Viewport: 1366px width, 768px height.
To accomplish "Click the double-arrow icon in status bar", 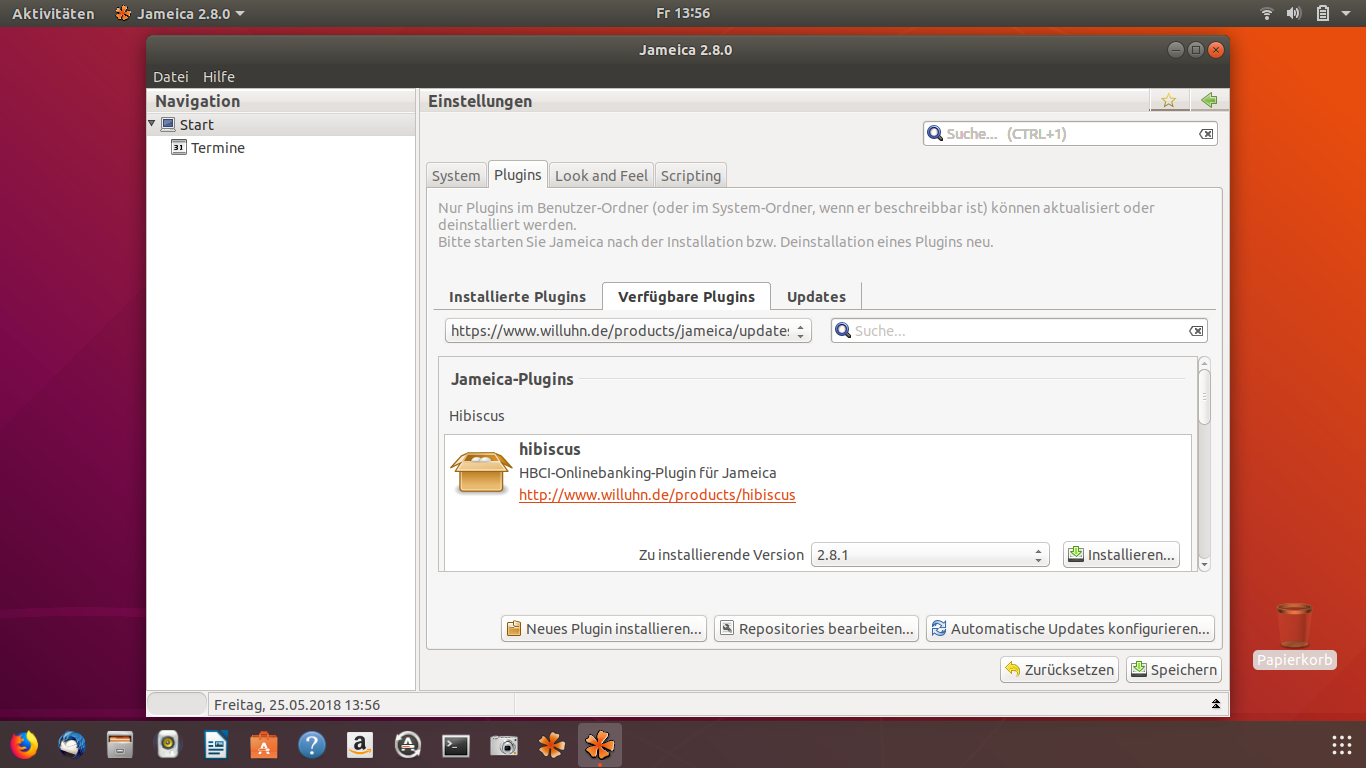I will [1216, 704].
